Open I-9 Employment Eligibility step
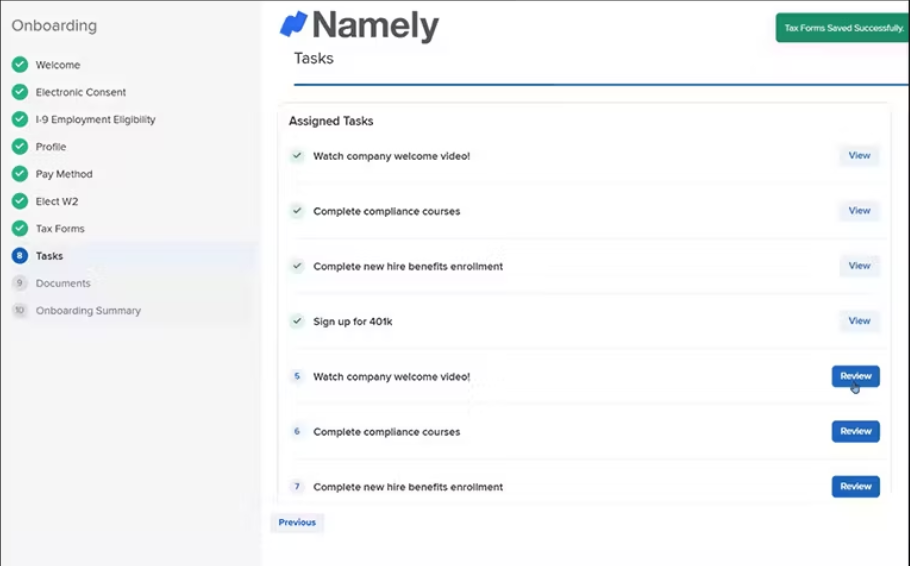 (x=95, y=120)
